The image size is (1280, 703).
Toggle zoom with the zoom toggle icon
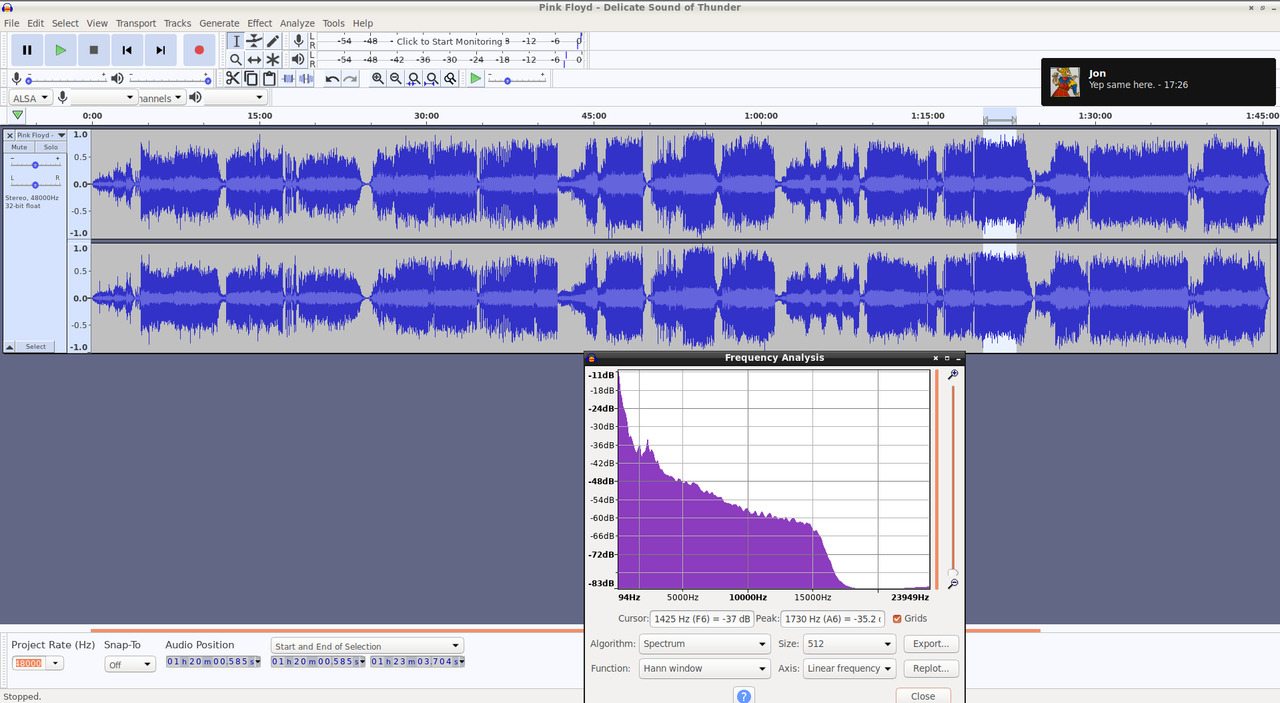coord(451,78)
